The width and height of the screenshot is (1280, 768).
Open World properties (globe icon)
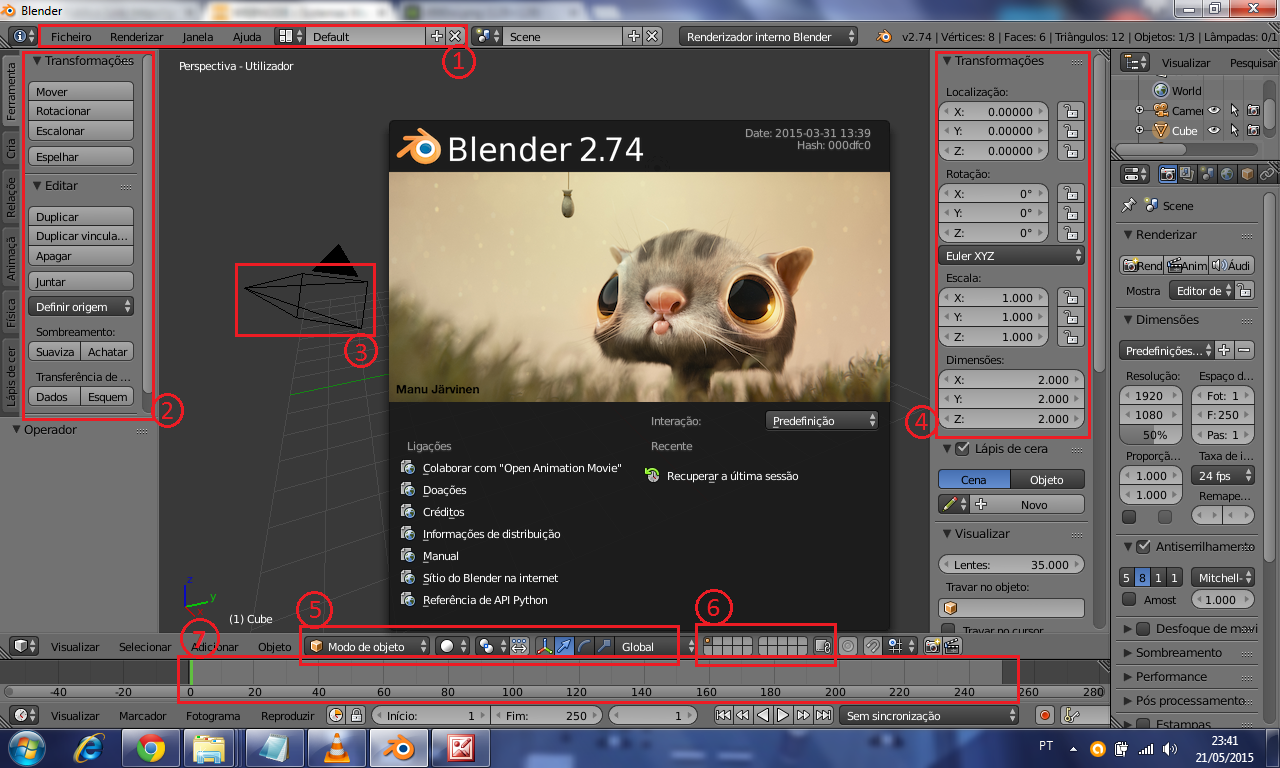point(1226,174)
